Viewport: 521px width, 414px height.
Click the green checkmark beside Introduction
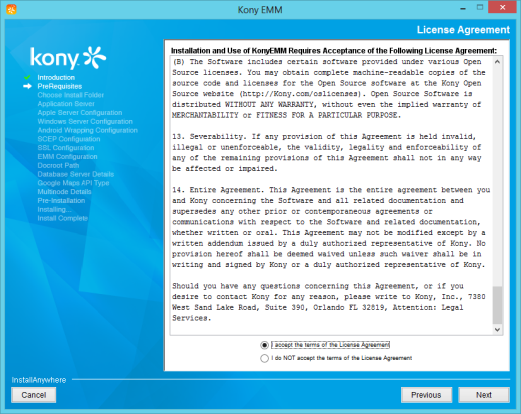[x=27, y=77]
